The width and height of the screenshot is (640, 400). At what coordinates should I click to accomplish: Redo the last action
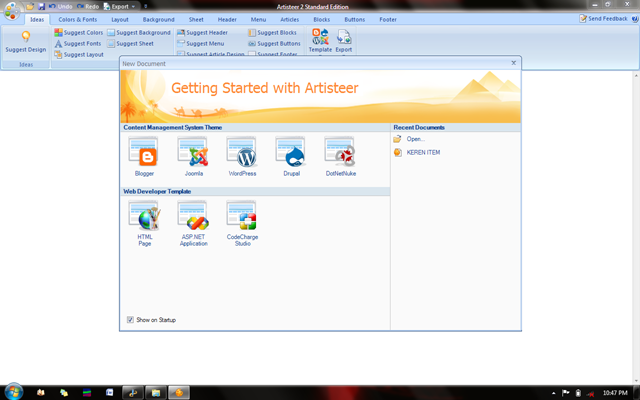pos(88,7)
